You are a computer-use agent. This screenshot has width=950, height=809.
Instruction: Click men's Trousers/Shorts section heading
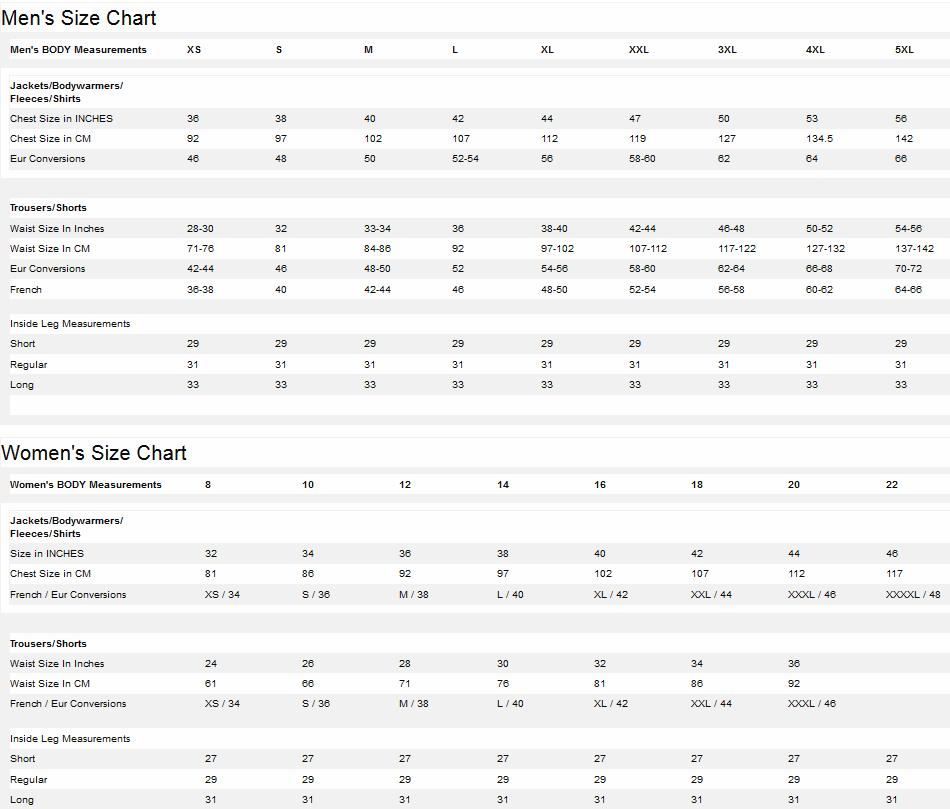pos(48,208)
